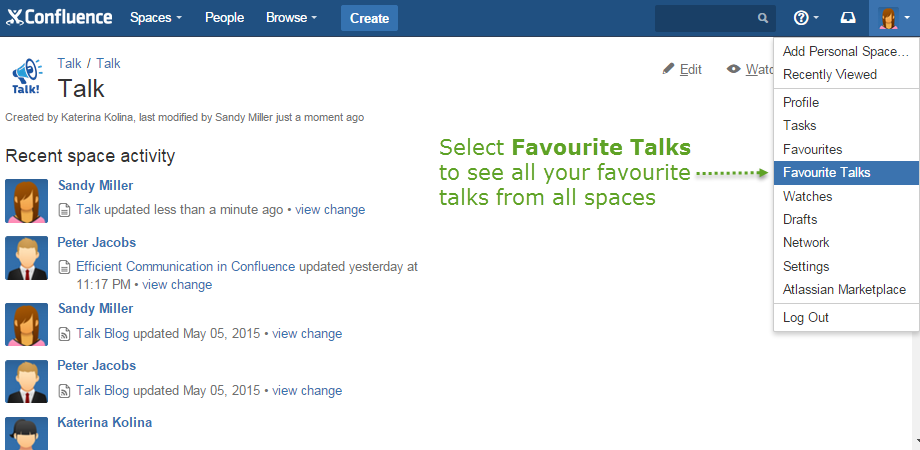This screenshot has height=450, width=920.
Task: Click in the header search field
Action: [x=705, y=18]
